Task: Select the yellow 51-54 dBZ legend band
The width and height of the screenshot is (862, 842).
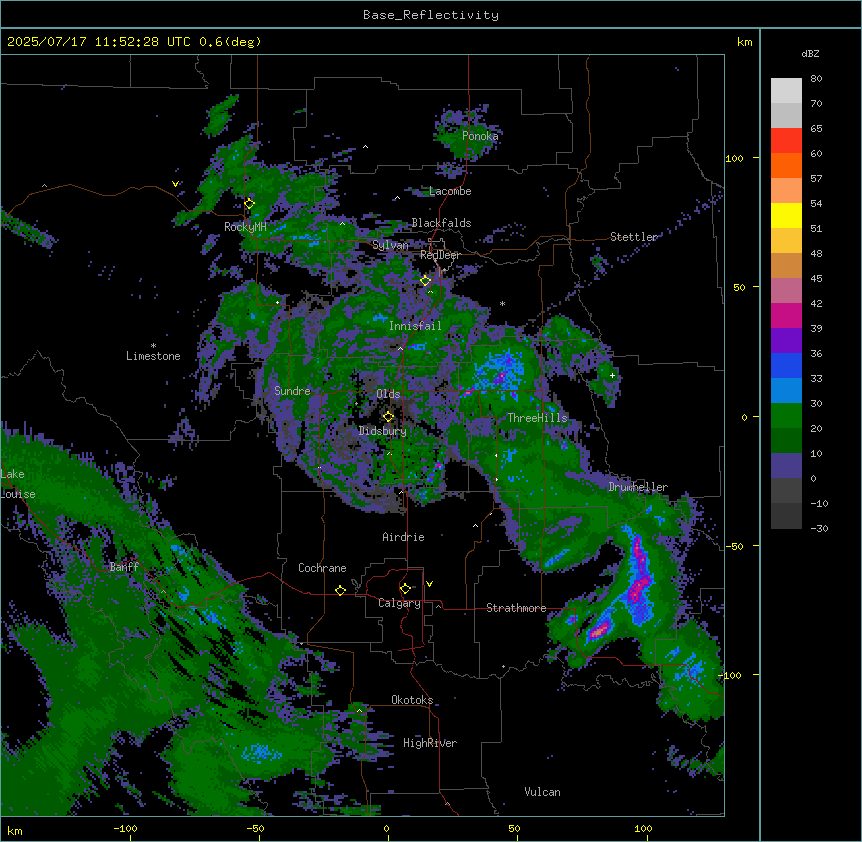Action: coord(786,215)
